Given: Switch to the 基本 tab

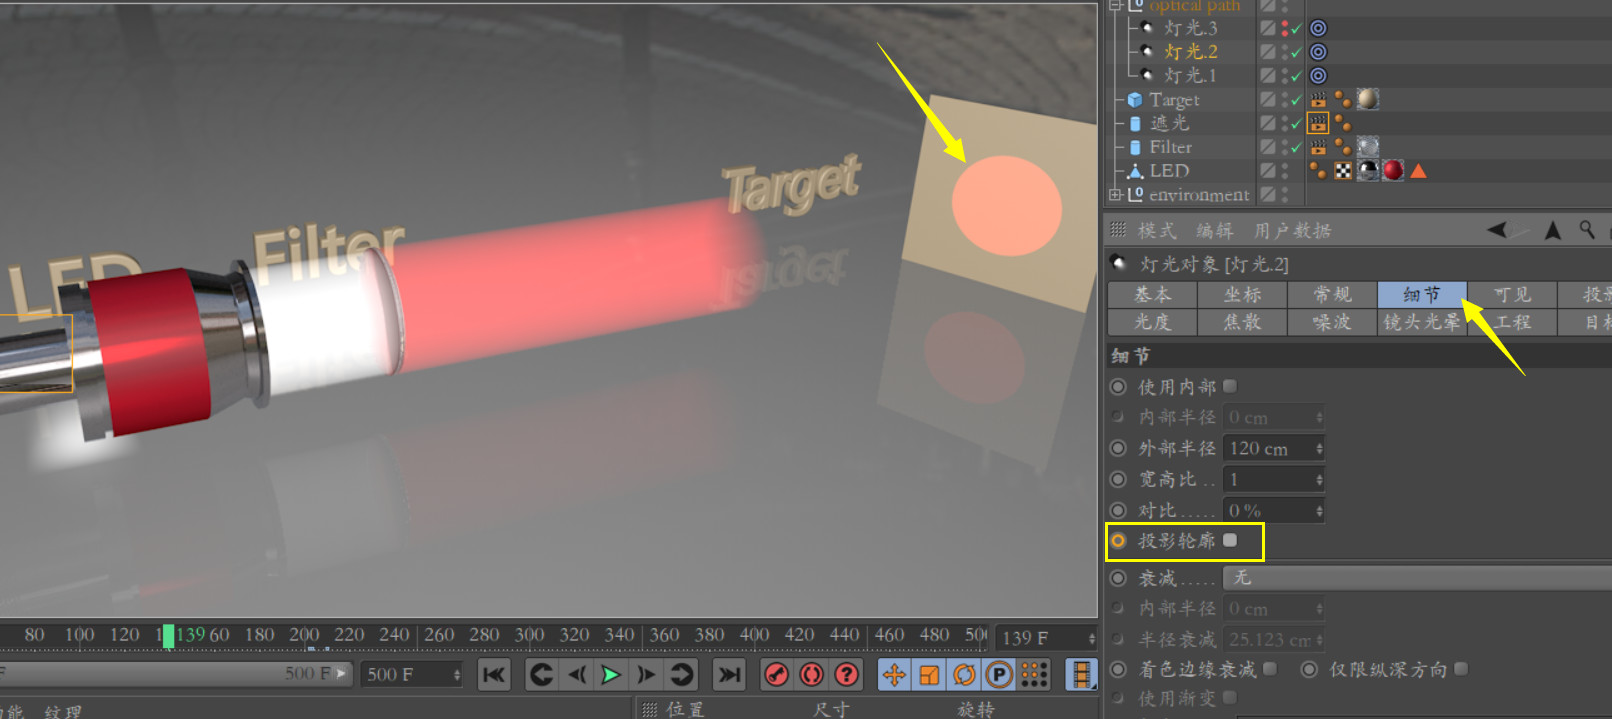Looking at the screenshot, I should click(1152, 294).
